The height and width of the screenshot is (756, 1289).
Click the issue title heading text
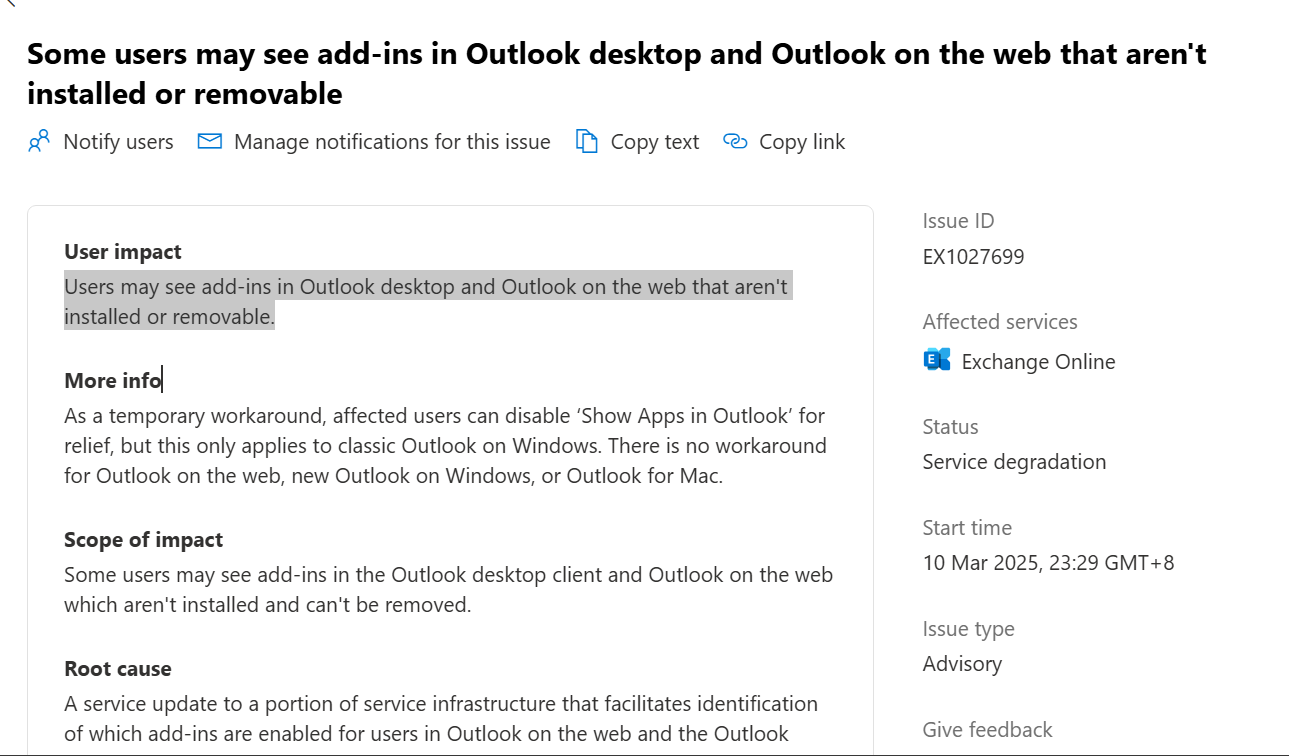617,73
